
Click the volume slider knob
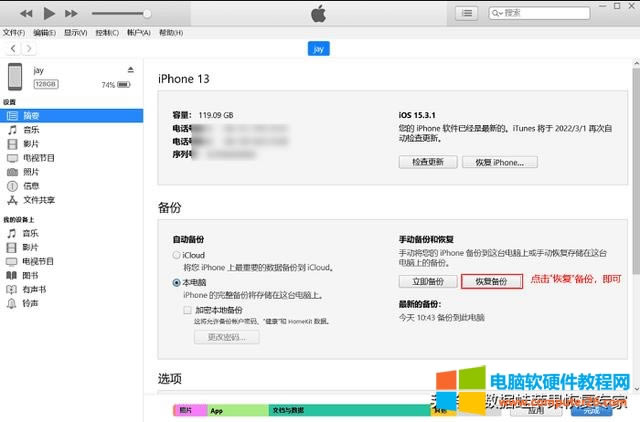pyautogui.click(x=147, y=13)
